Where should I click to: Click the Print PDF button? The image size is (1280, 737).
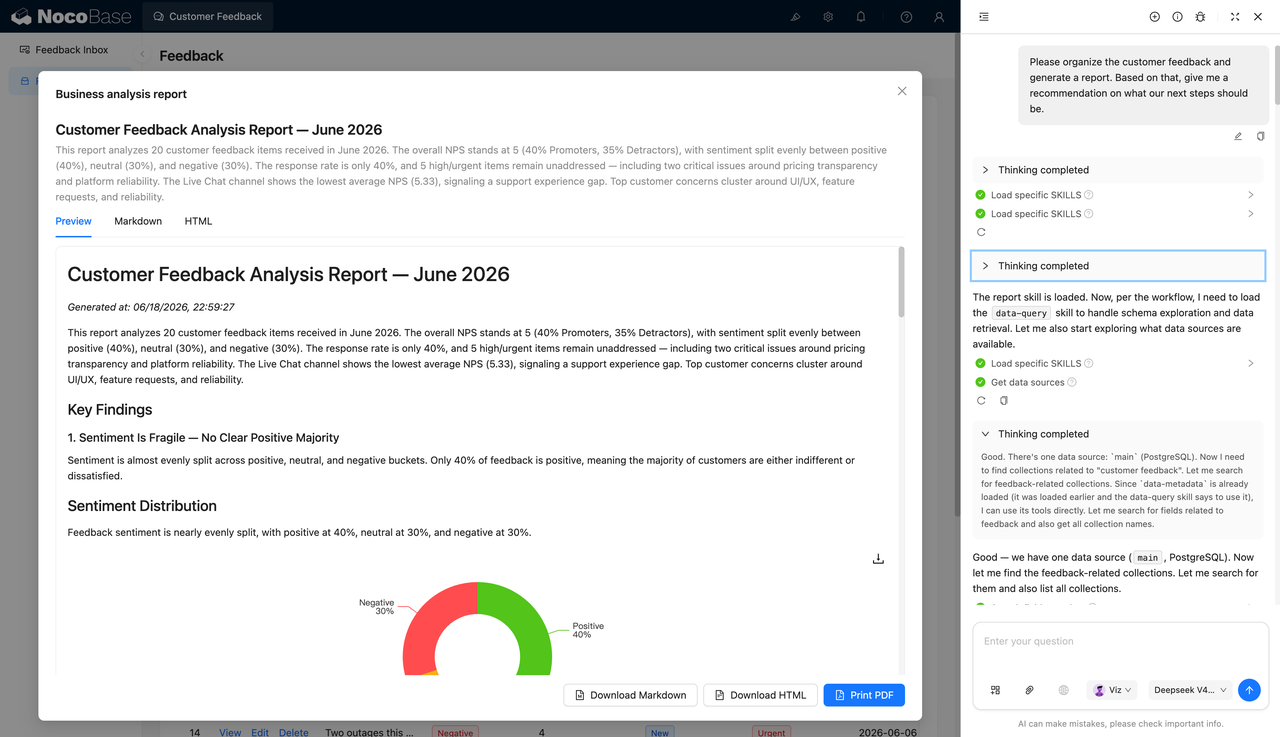[x=864, y=695]
